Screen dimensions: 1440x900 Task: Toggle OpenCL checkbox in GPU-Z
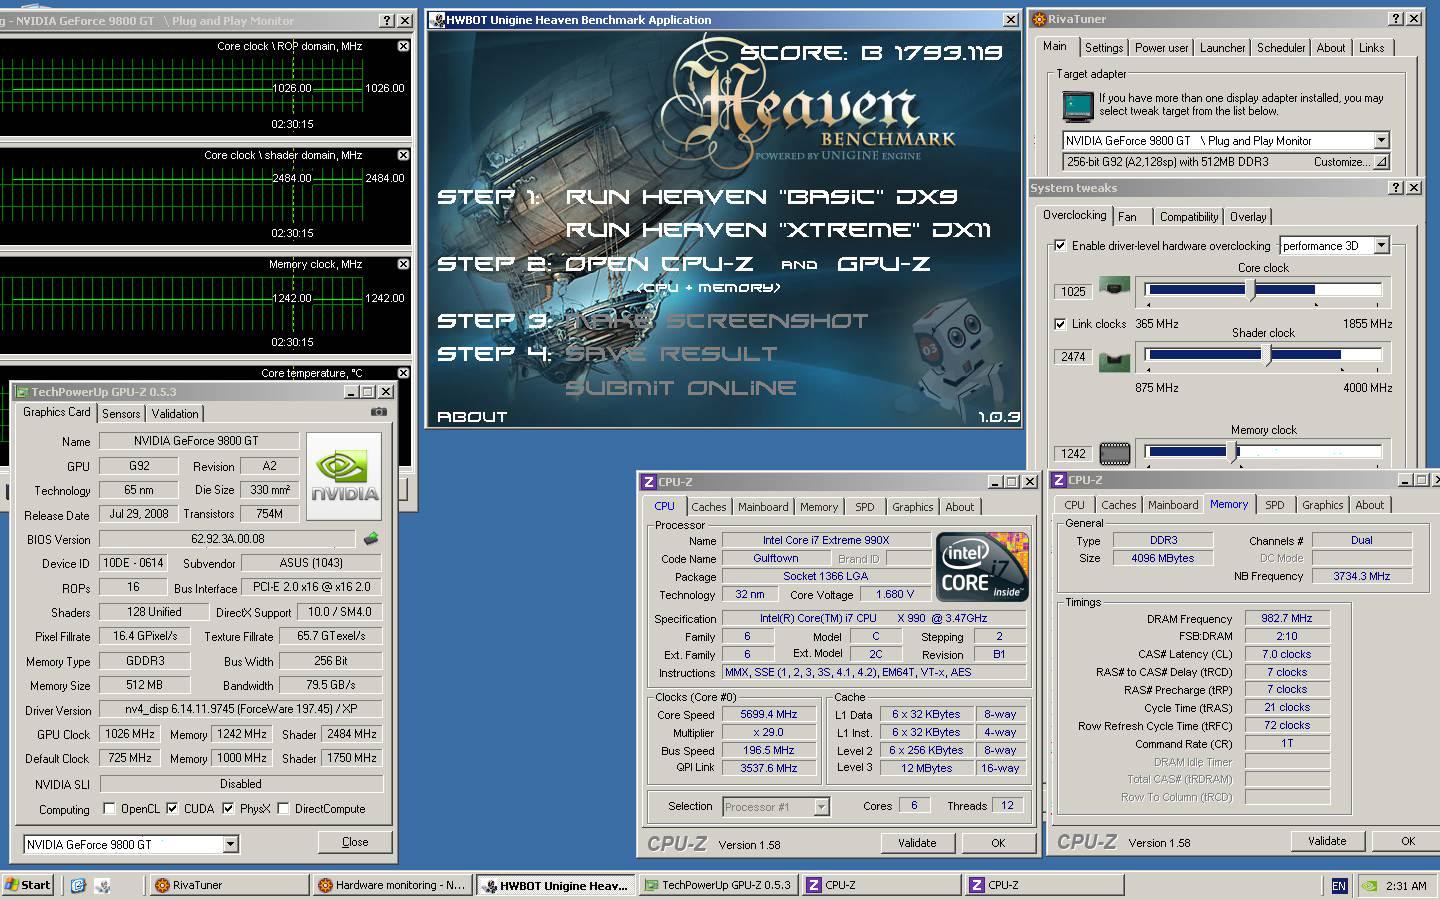tap(109, 809)
